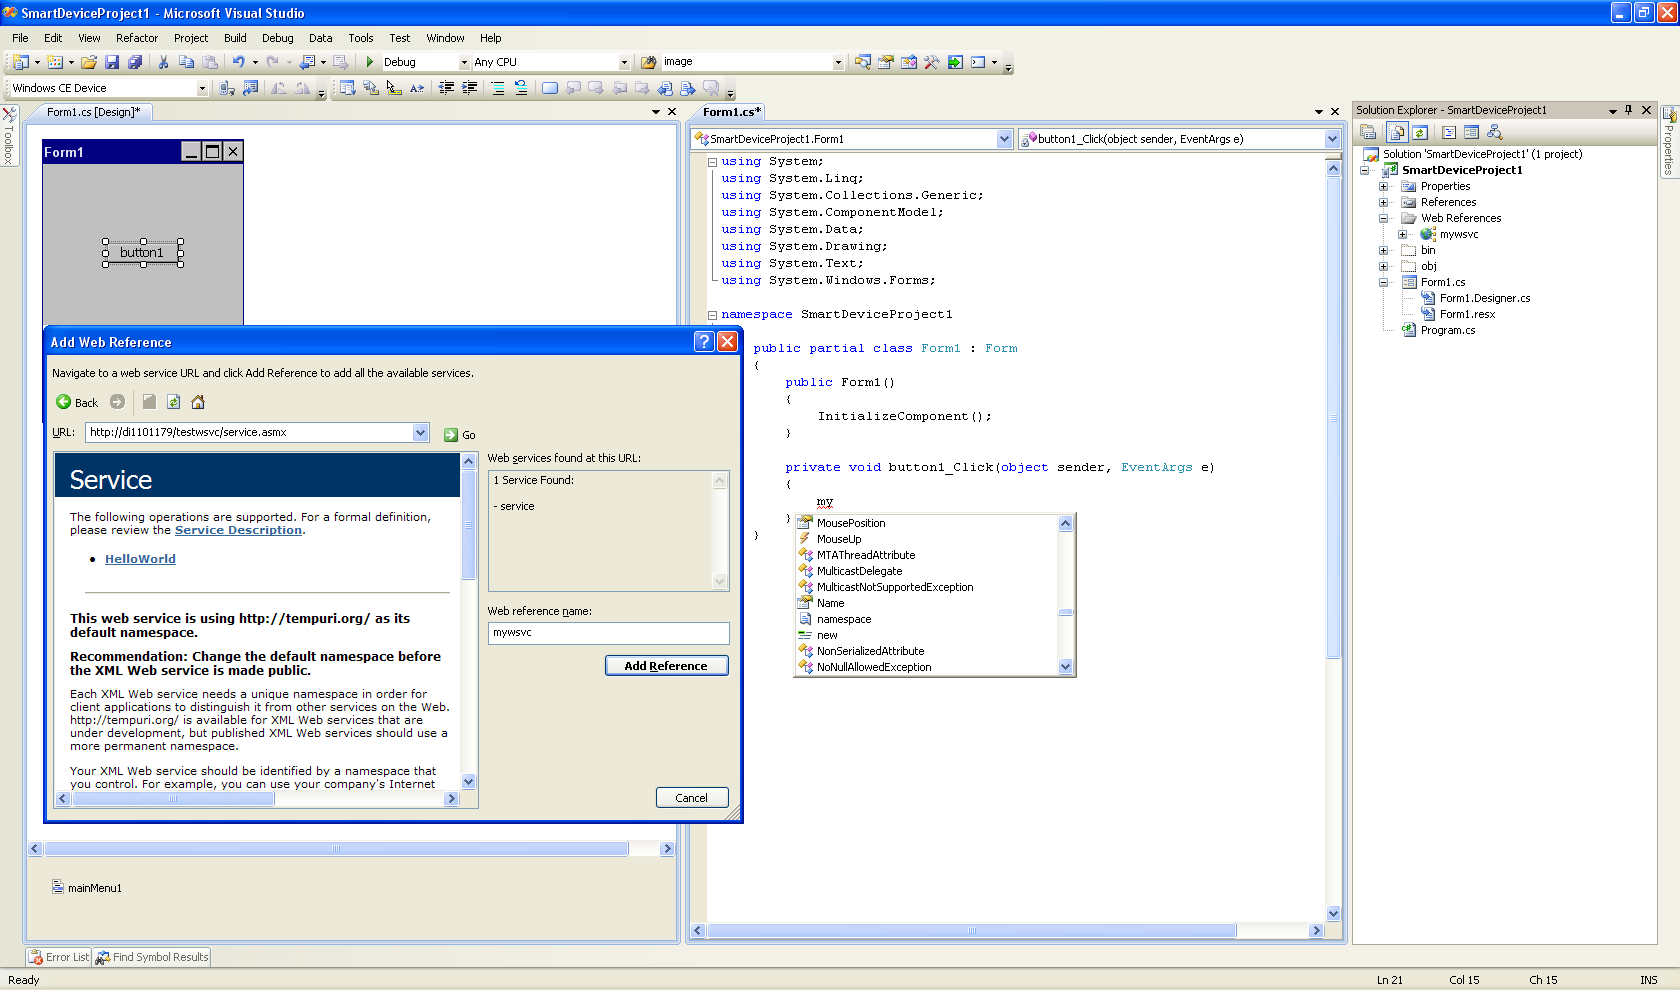Screen dimensions: 1680x990
Task: Click the Add Reference button
Action: pyautogui.click(x=666, y=666)
